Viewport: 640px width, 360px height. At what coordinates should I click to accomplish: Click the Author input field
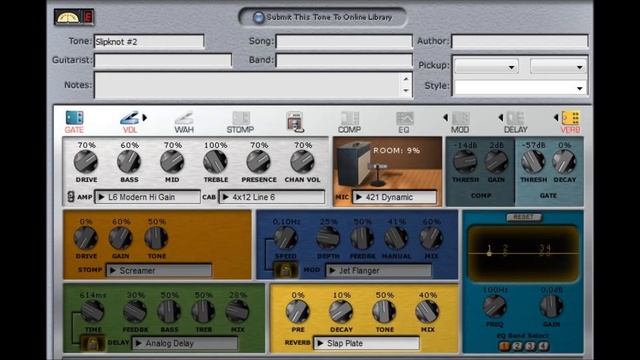tap(520, 41)
